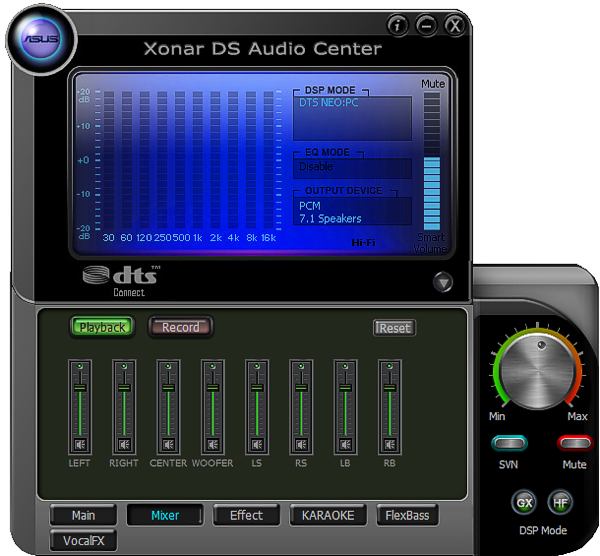
Task: Click the 7.1 Speakers text
Action: click(330, 219)
